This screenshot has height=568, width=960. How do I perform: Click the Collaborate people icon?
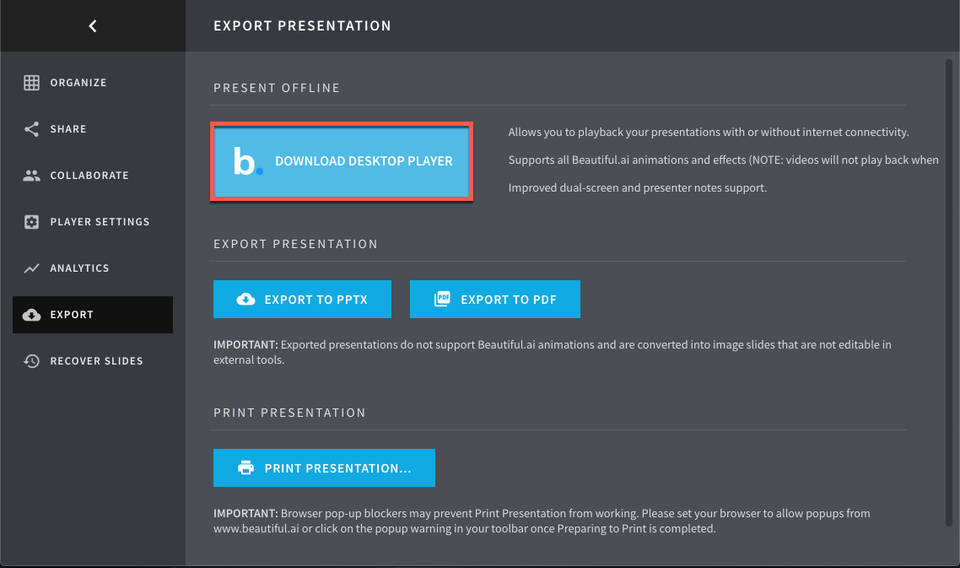tap(32, 176)
